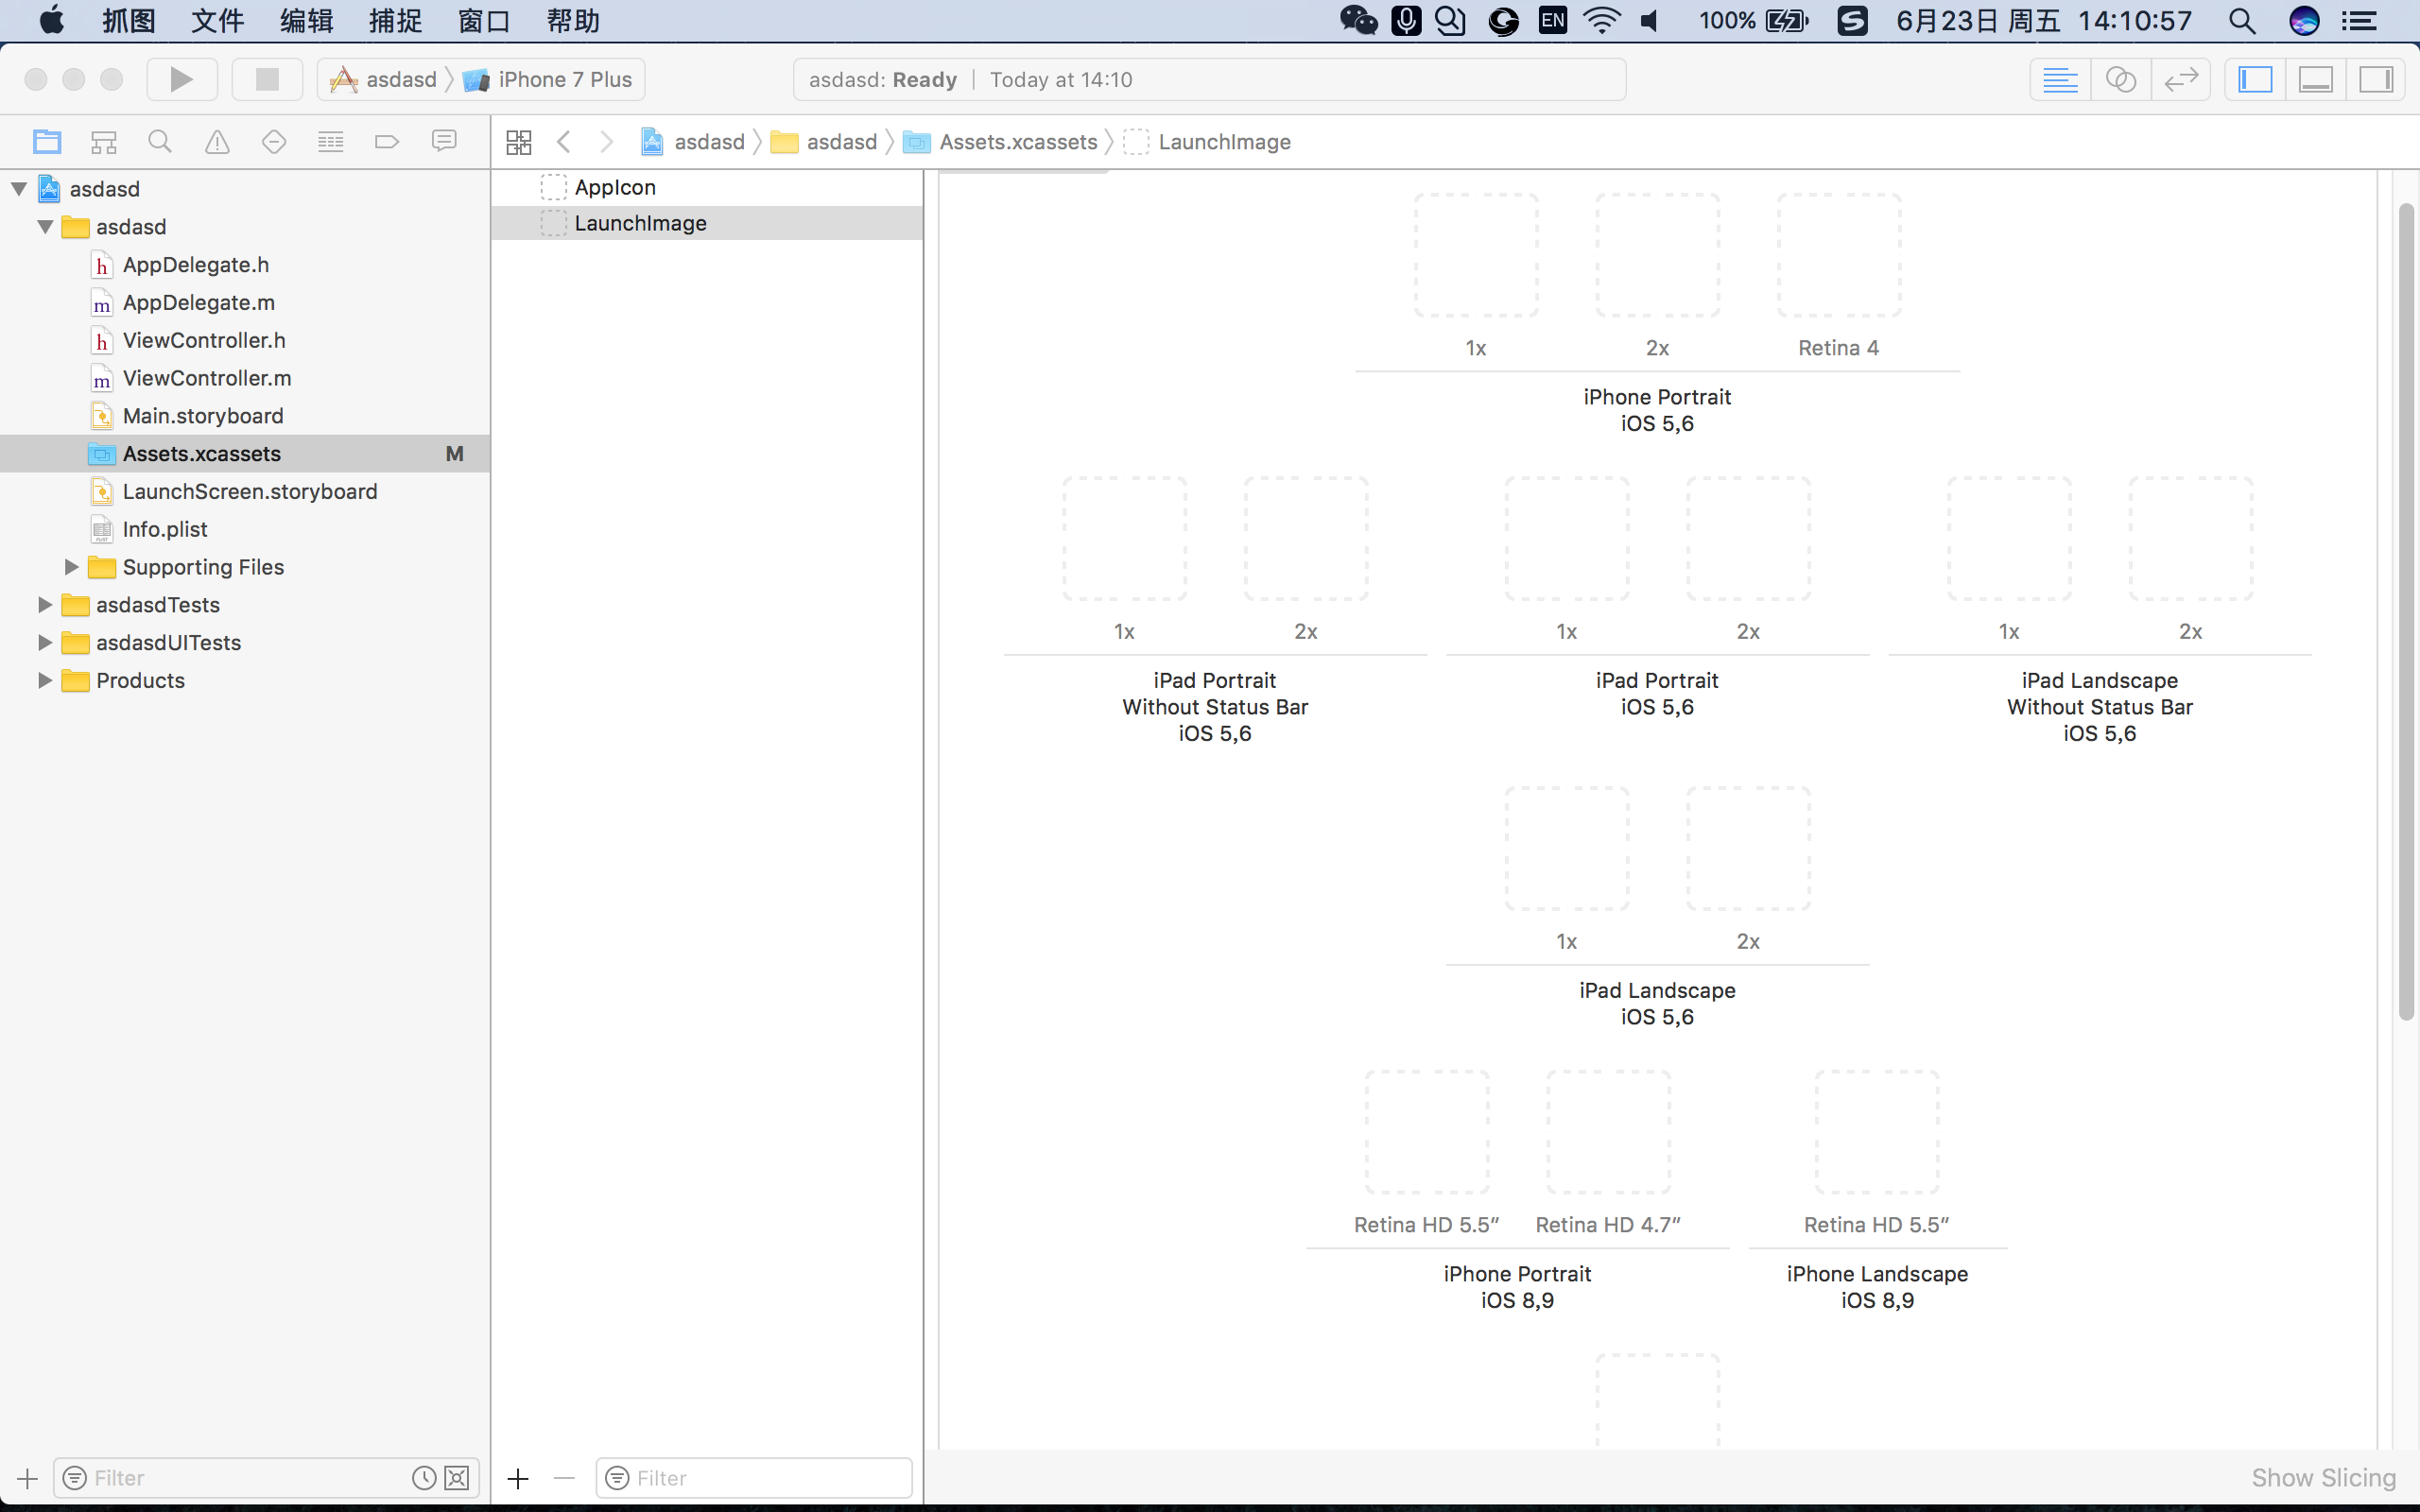Image resolution: width=2420 pixels, height=1512 pixels.
Task: Click the related items grid icon
Action: click(519, 142)
